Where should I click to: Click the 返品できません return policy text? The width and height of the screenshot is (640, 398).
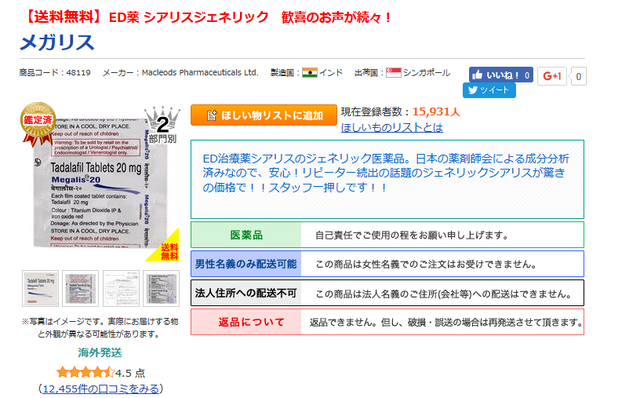point(446,322)
